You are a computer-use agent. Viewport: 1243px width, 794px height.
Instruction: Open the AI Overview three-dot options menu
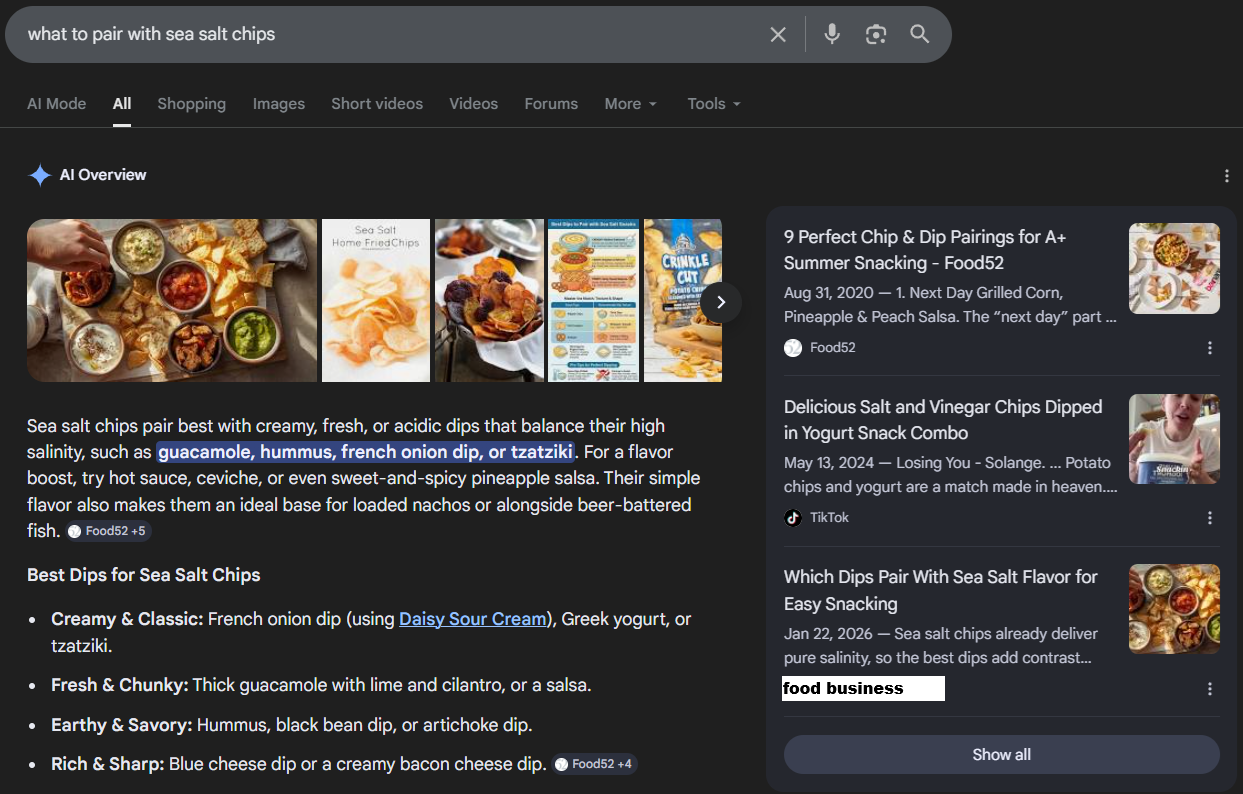1227,176
